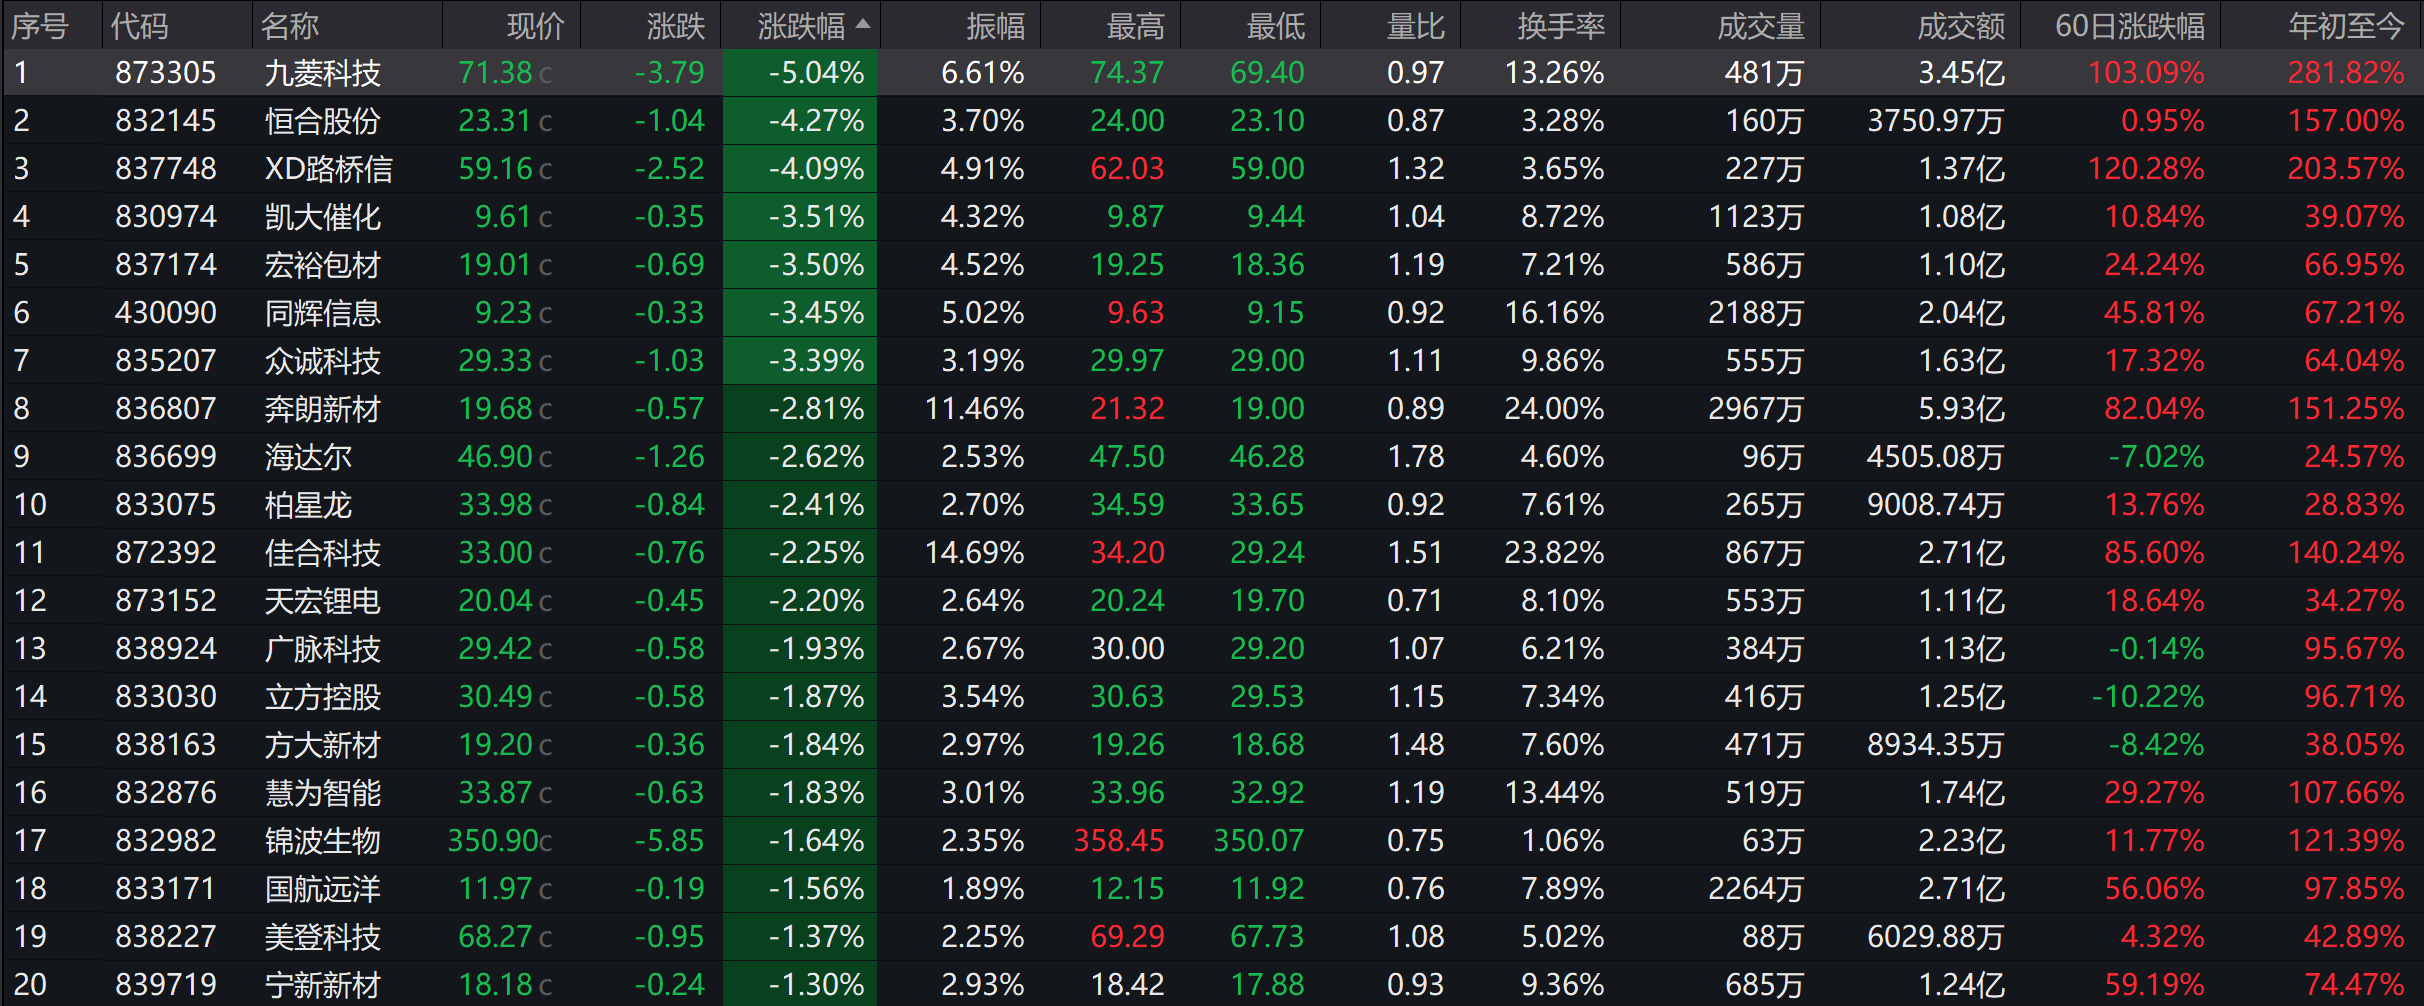Click the sort arrow beside 涨跌幅

863,24
